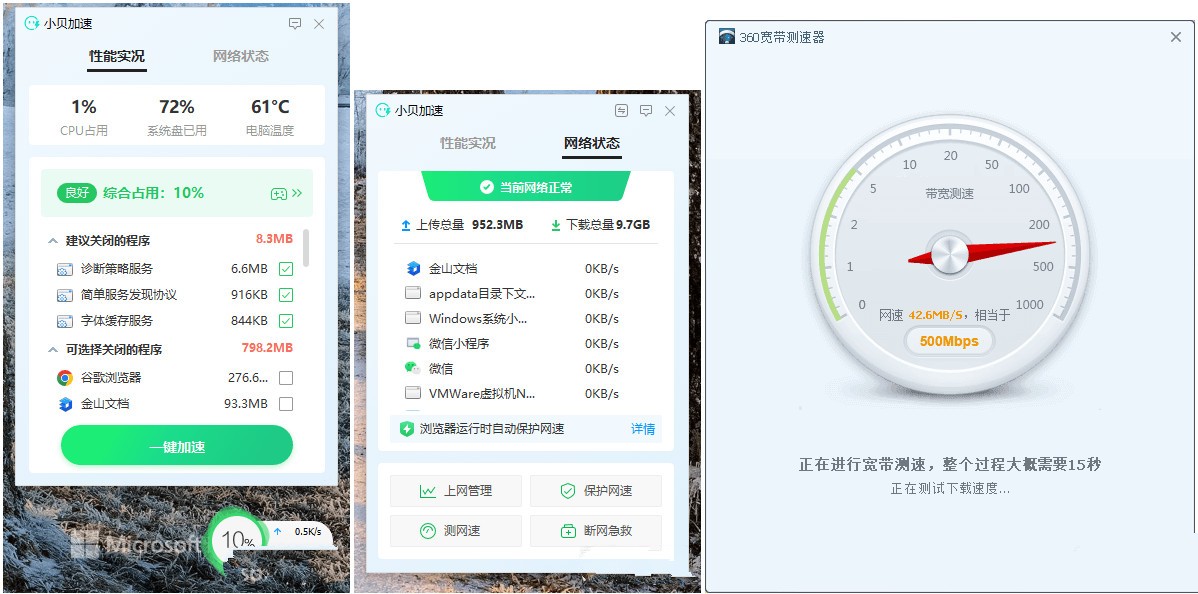Click the appdata目录下文 process icon
Image resolution: width=1198 pixels, height=594 pixels.
click(x=413, y=294)
